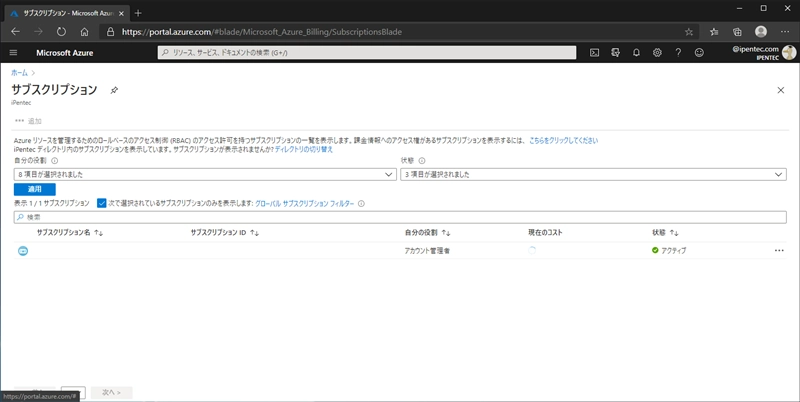Go back in the browser

[15, 32]
